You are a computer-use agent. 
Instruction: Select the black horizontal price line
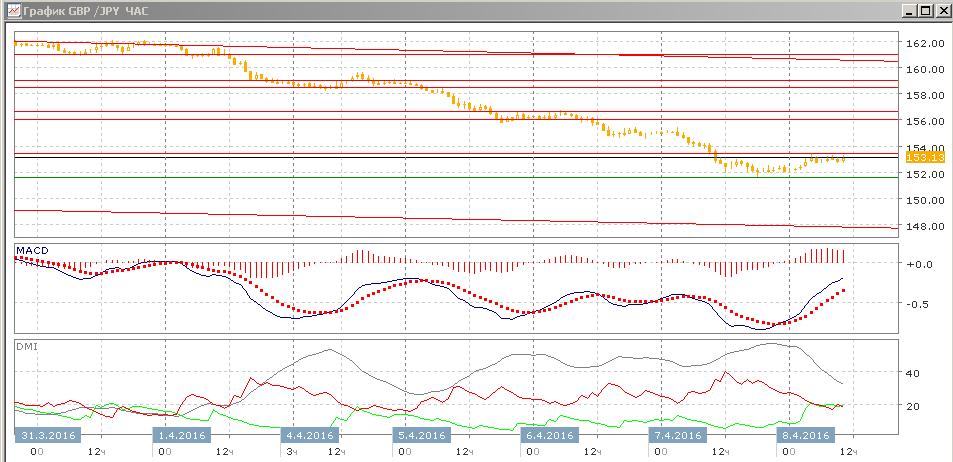pyautogui.click(x=456, y=157)
